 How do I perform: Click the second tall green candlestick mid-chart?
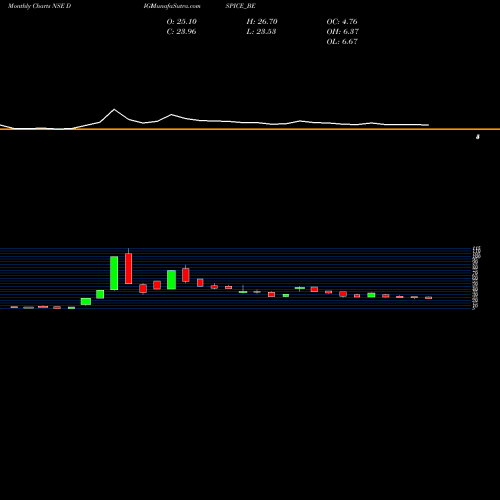click(x=171, y=279)
